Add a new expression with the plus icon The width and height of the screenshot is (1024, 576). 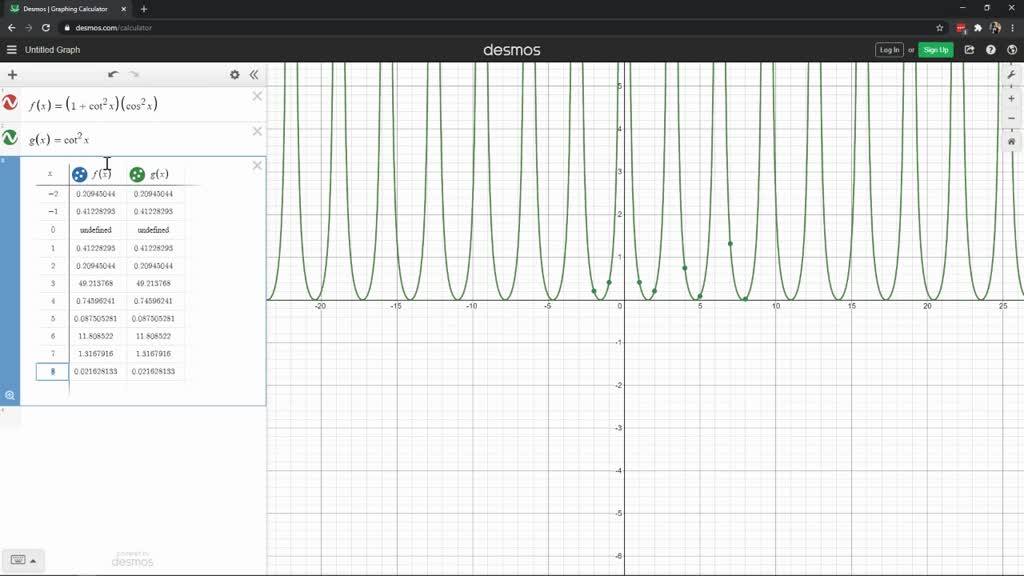click(x=12, y=74)
